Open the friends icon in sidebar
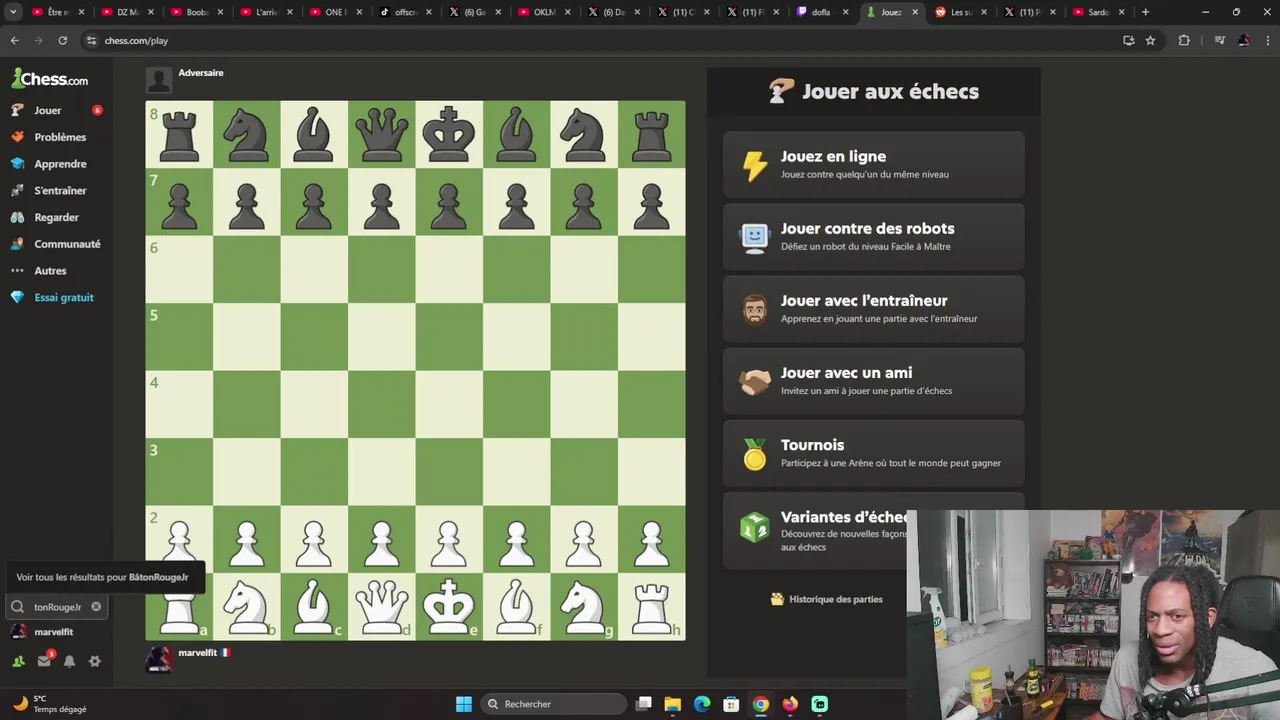 point(18,661)
